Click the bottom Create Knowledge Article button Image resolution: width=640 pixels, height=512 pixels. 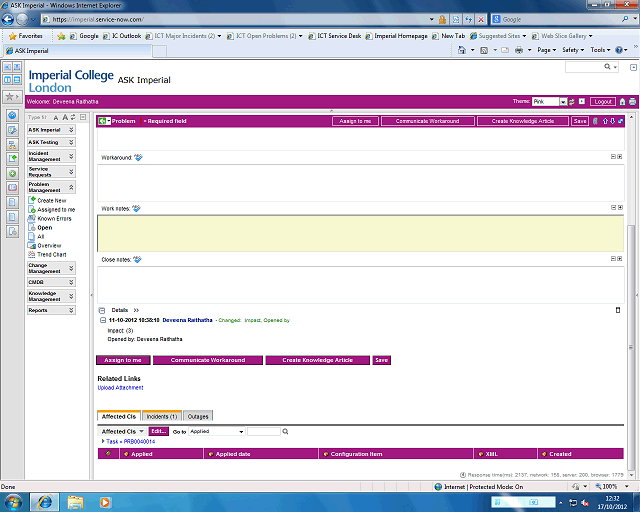(317, 360)
